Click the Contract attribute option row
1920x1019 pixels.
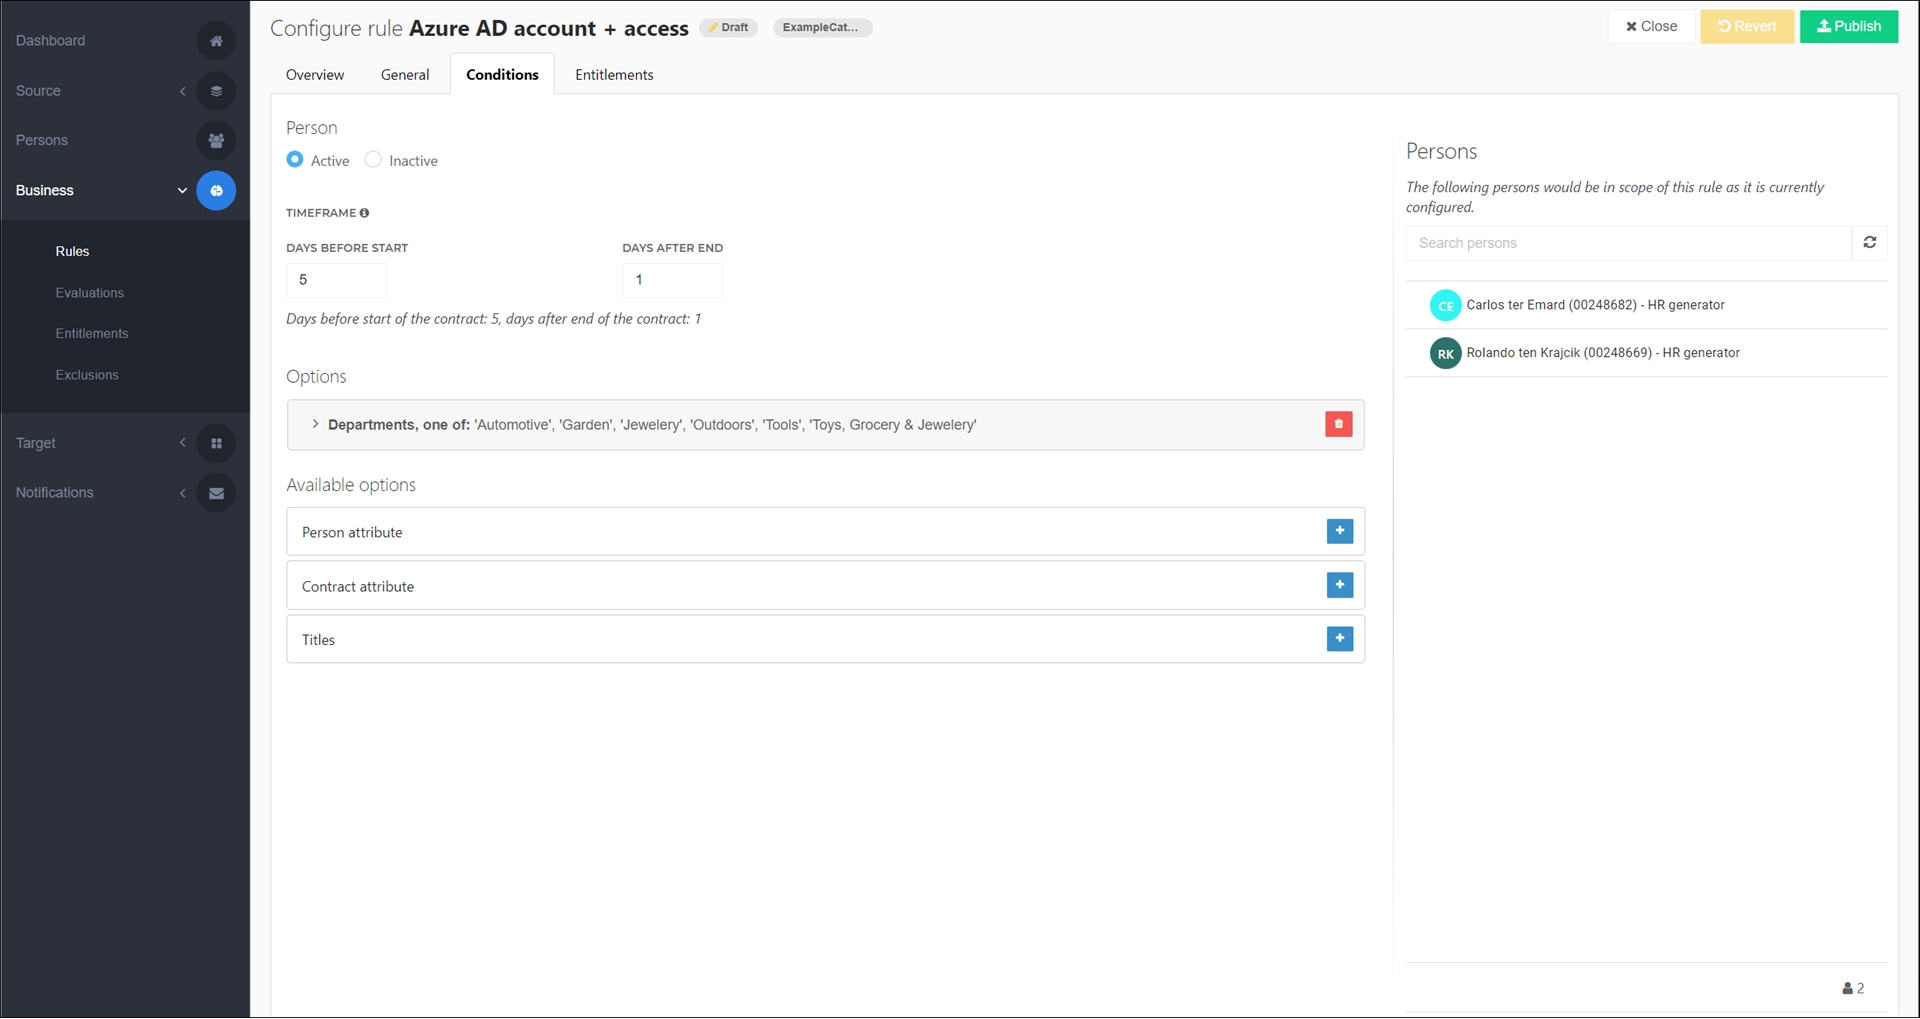coord(826,586)
